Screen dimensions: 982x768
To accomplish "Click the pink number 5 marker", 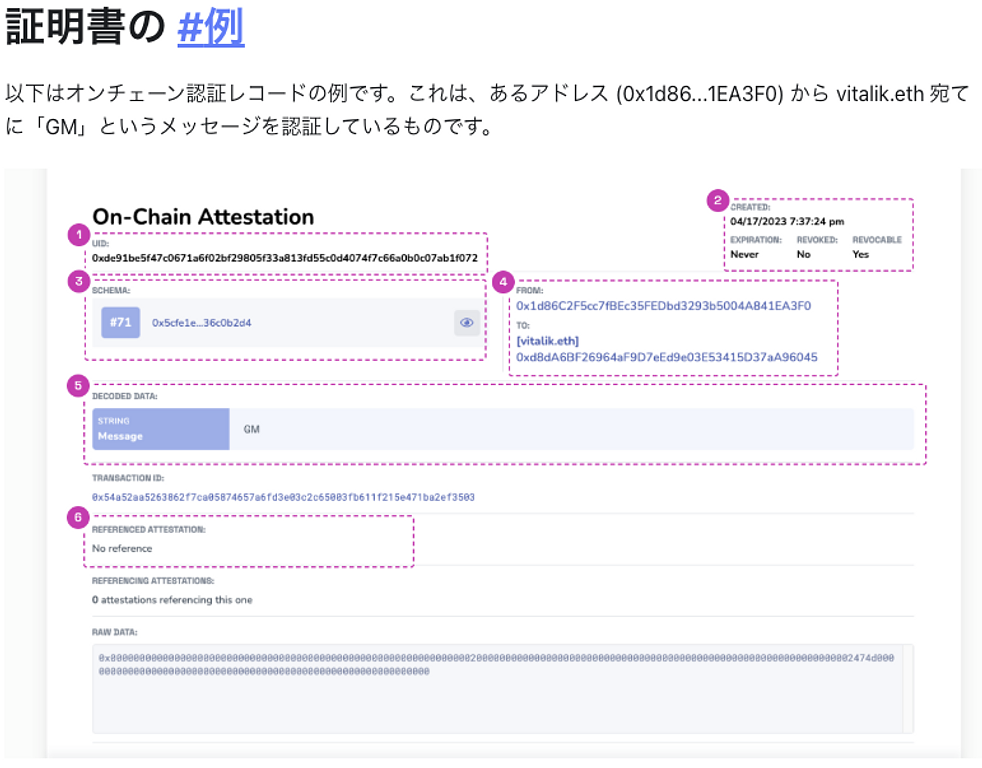I will (78, 386).
